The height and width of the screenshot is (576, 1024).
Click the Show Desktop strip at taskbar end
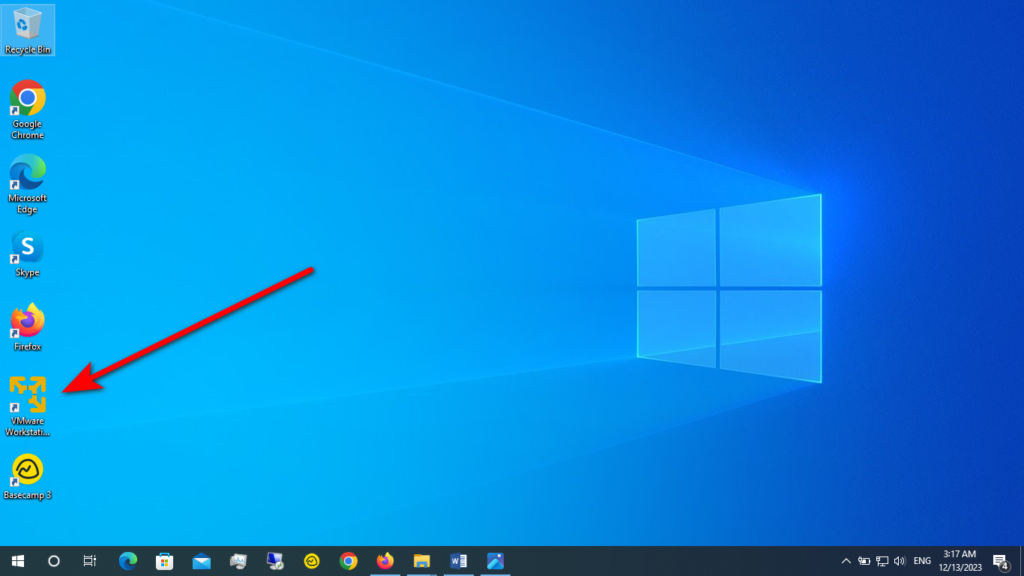[1021, 561]
